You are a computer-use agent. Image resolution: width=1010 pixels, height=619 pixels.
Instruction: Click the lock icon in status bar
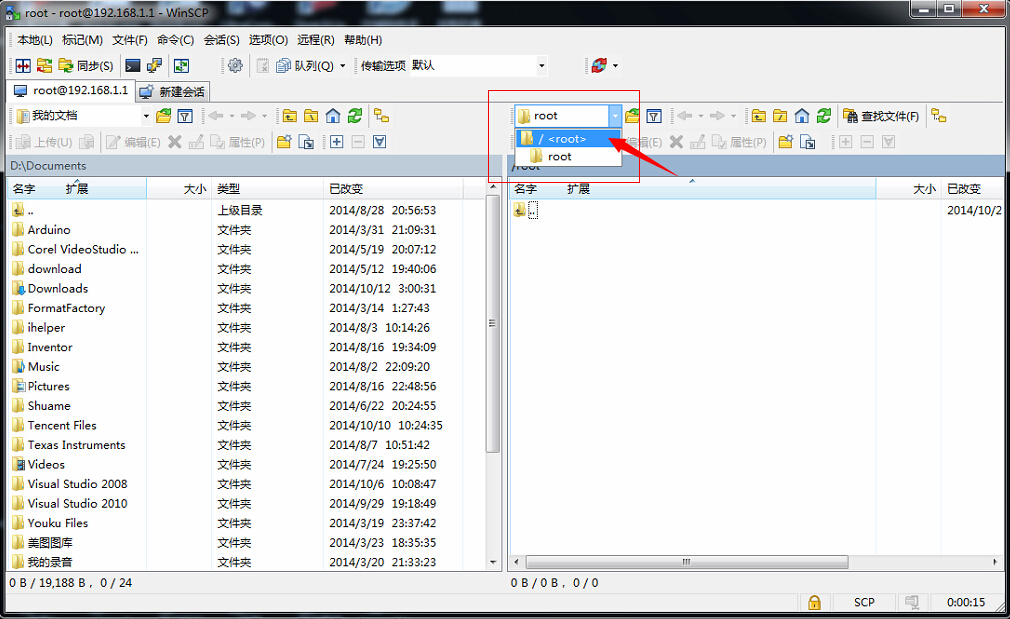pyautogui.click(x=814, y=602)
